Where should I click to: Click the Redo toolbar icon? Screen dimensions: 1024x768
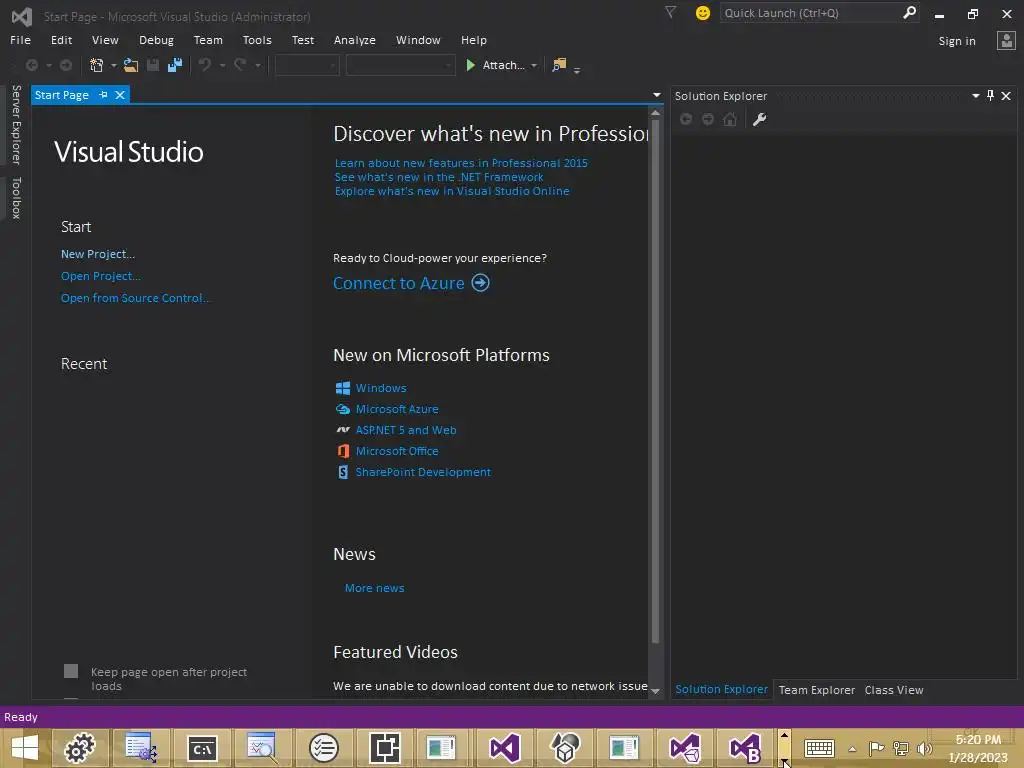click(240, 65)
